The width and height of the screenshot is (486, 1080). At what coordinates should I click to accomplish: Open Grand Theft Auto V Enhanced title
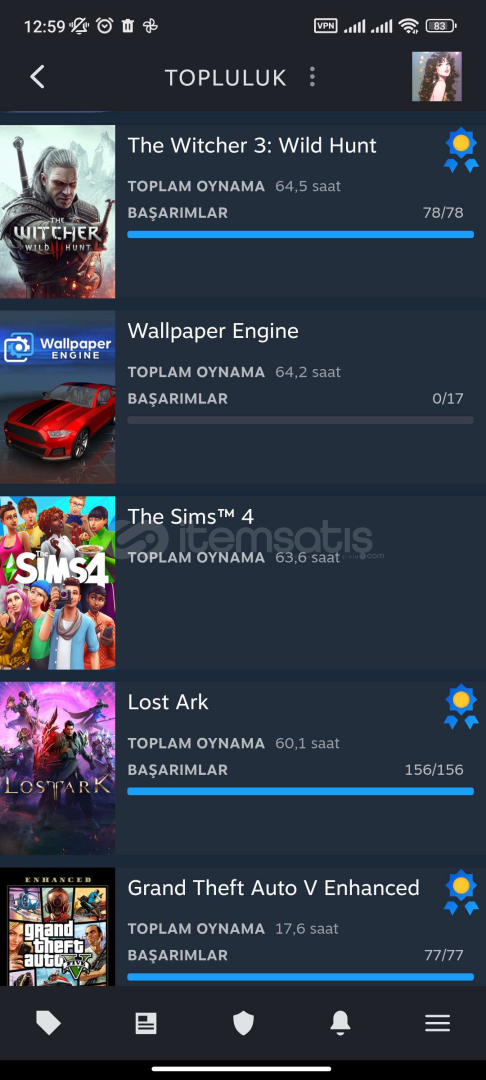(273, 888)
